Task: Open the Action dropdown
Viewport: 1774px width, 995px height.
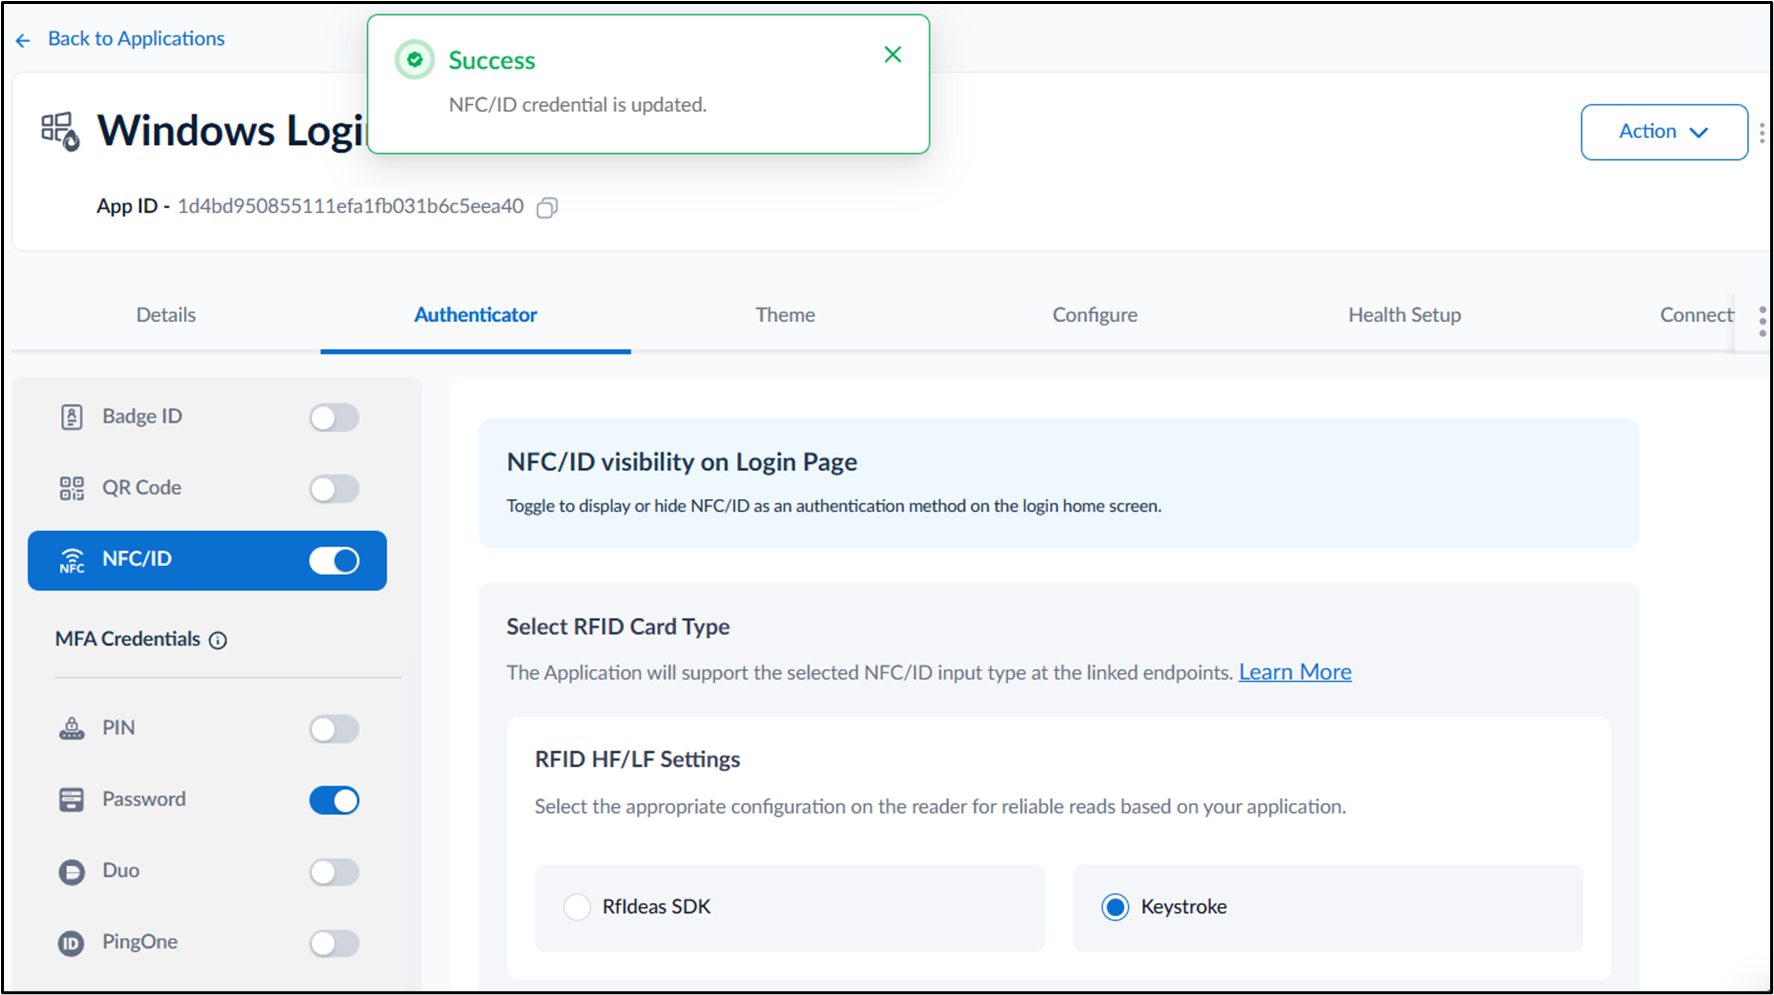Action: (x=1664, y=132)
